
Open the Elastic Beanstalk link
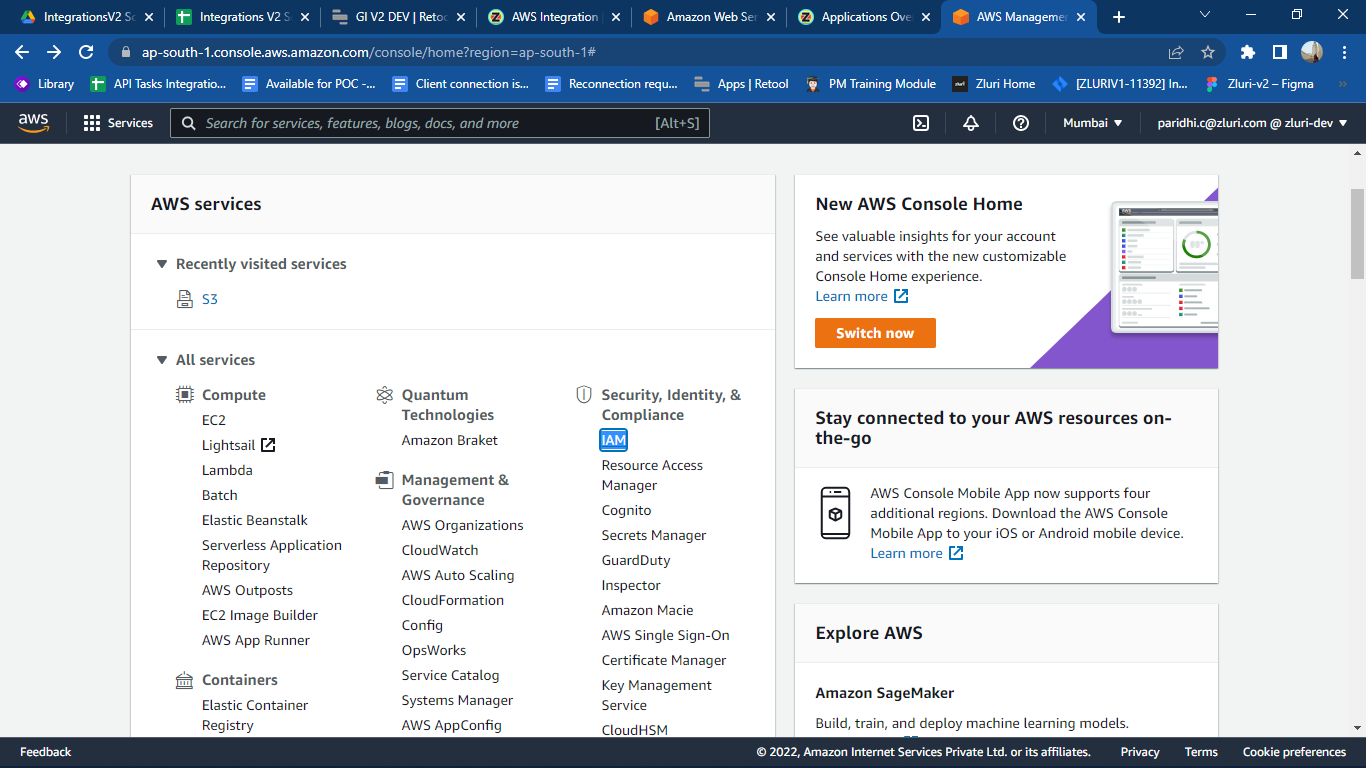coord(255,520)
